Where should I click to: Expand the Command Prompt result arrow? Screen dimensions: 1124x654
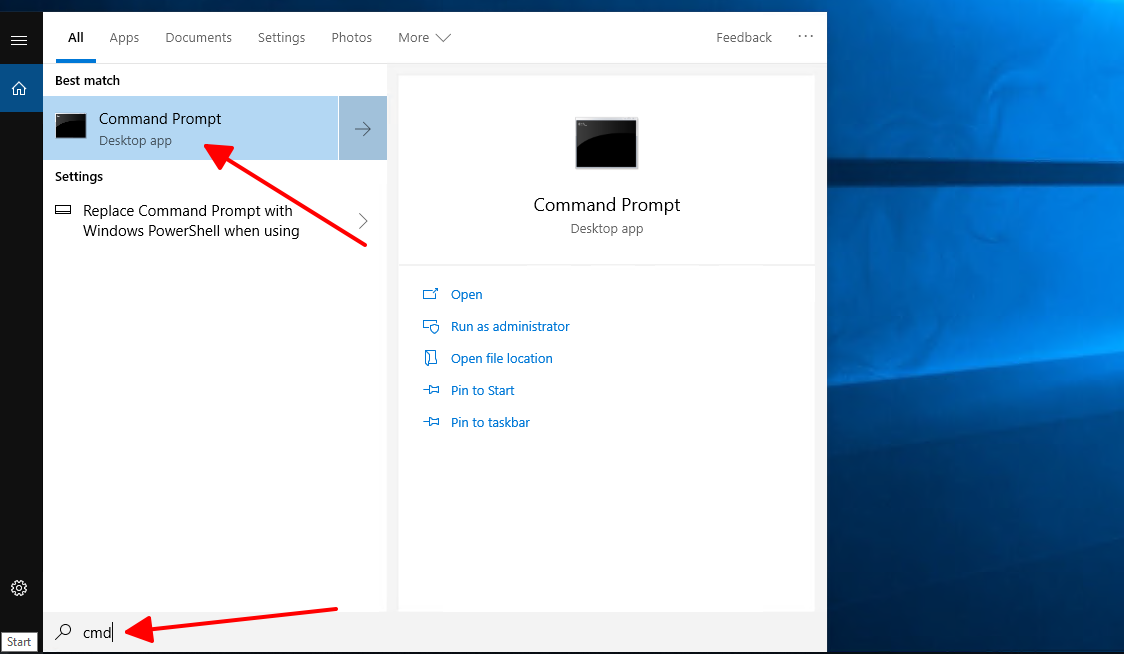pyautogui.click(x=363, y=128)
